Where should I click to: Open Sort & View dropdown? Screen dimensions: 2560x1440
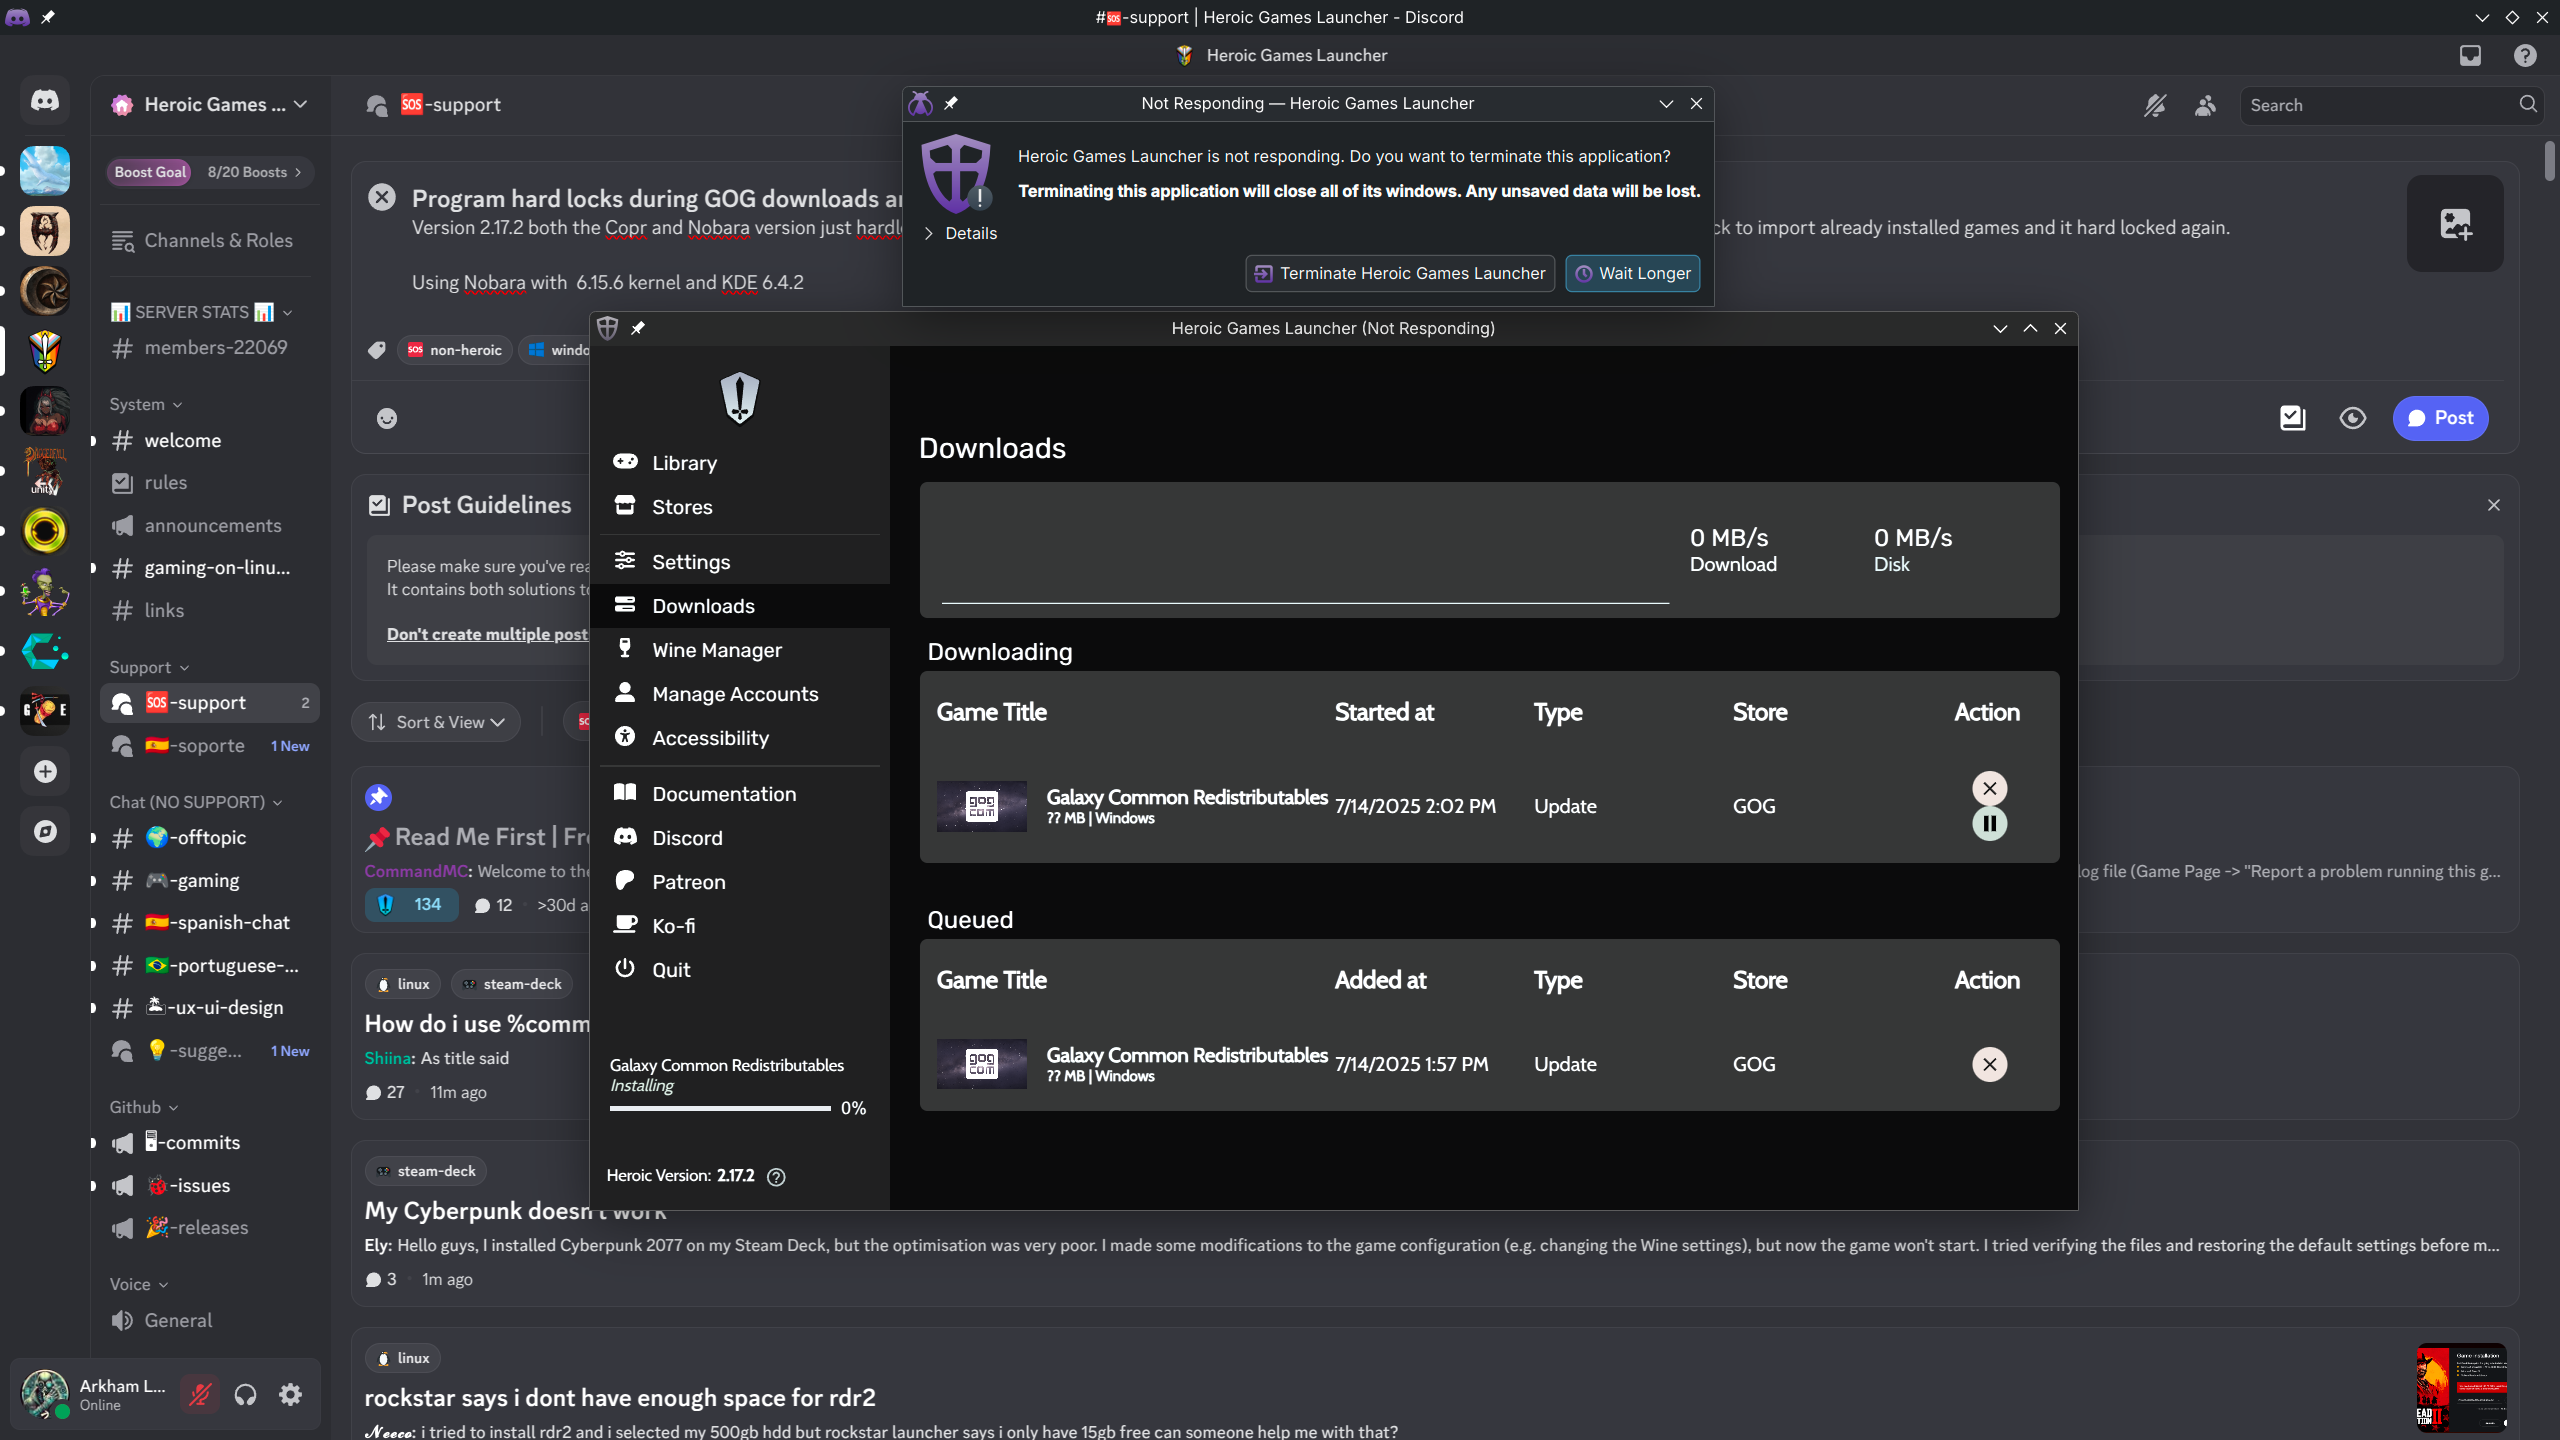point(436,722)
